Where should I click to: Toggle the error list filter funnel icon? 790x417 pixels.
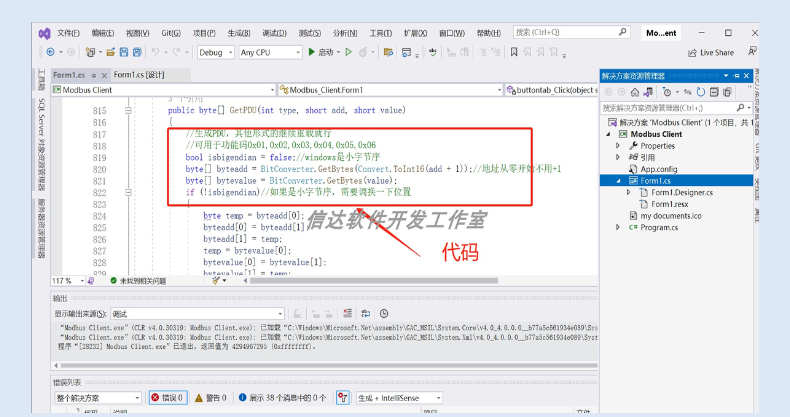343,398
